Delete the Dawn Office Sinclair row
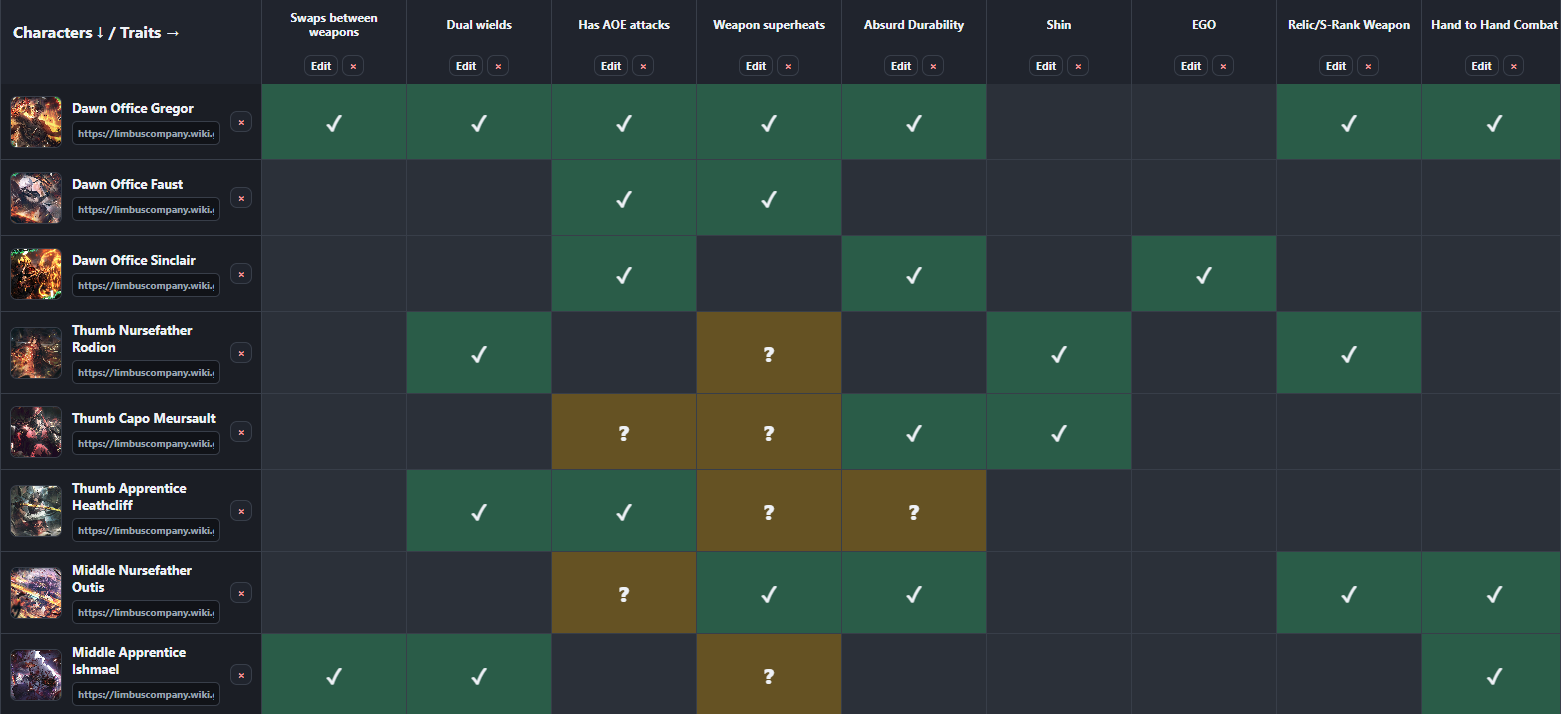1561x714 pixels. pos(241,274)
